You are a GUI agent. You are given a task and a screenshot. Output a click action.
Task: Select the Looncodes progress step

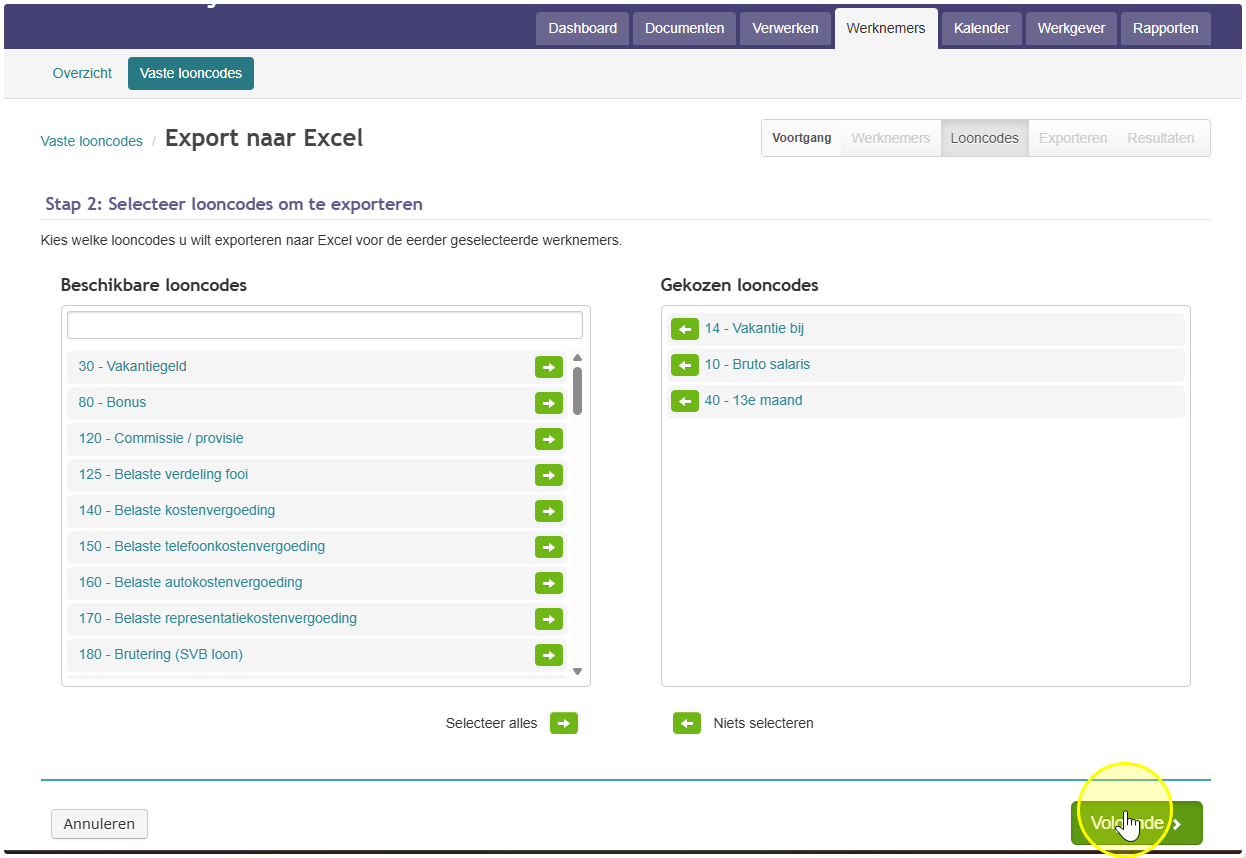click(x=985, y=138)
